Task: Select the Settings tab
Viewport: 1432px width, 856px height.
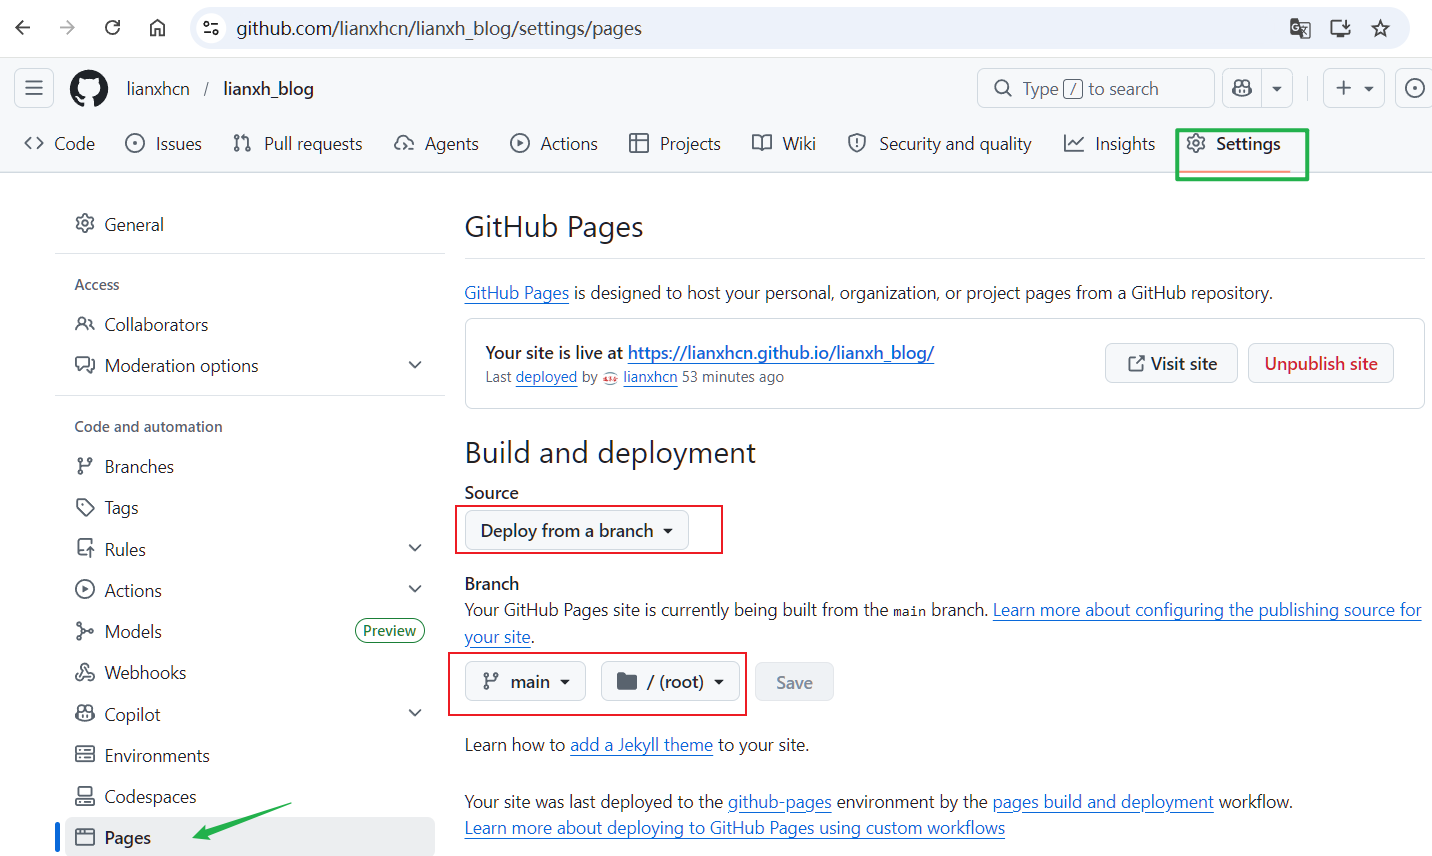Action: pos(1233,143)
